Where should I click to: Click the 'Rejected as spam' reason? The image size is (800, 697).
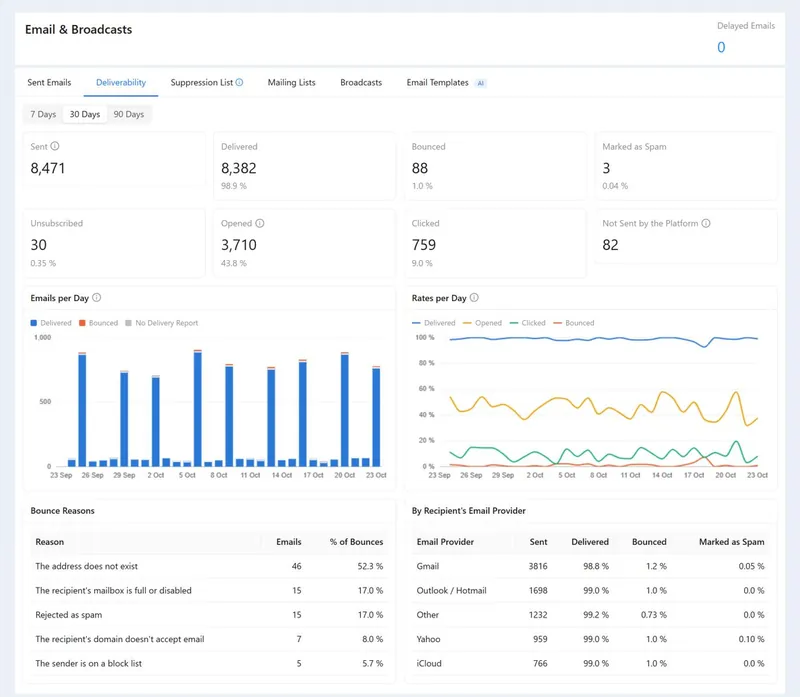pyautogui.click(x=69, y=615)
